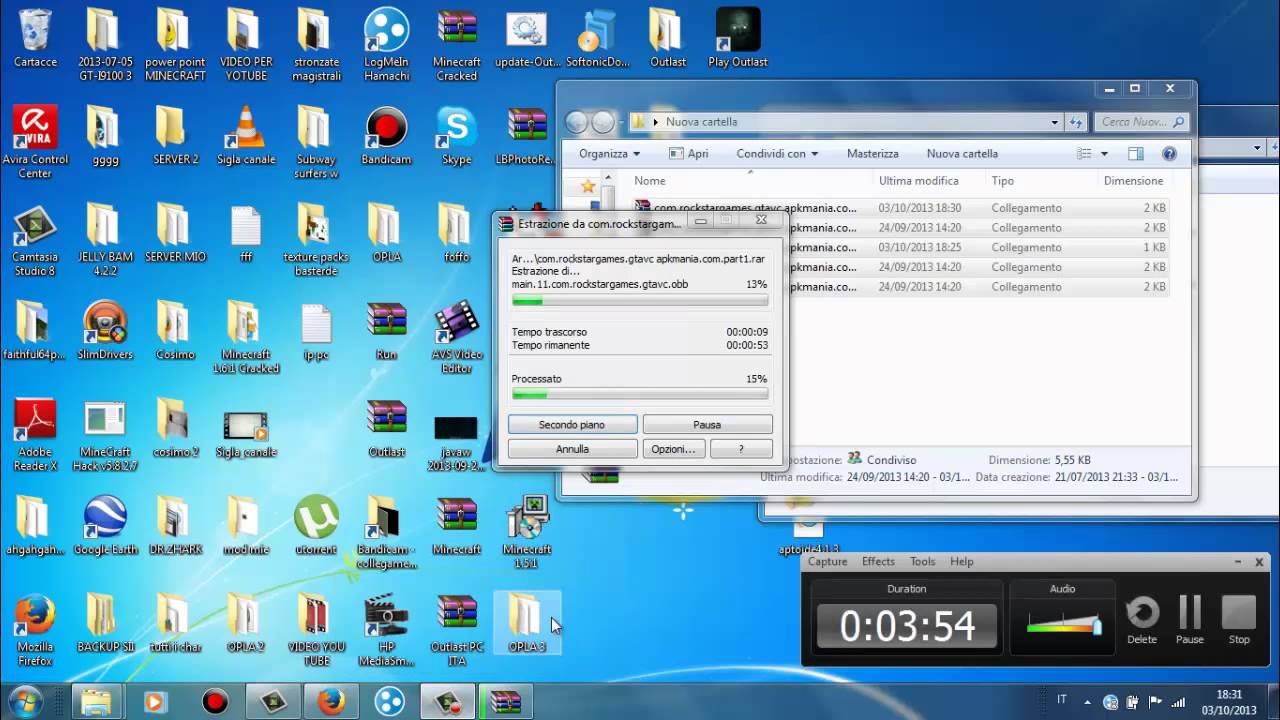This screenshot has height=720, width=1280.
Task: Click the IT language indicator in tray
Action: click(1062, 700)
